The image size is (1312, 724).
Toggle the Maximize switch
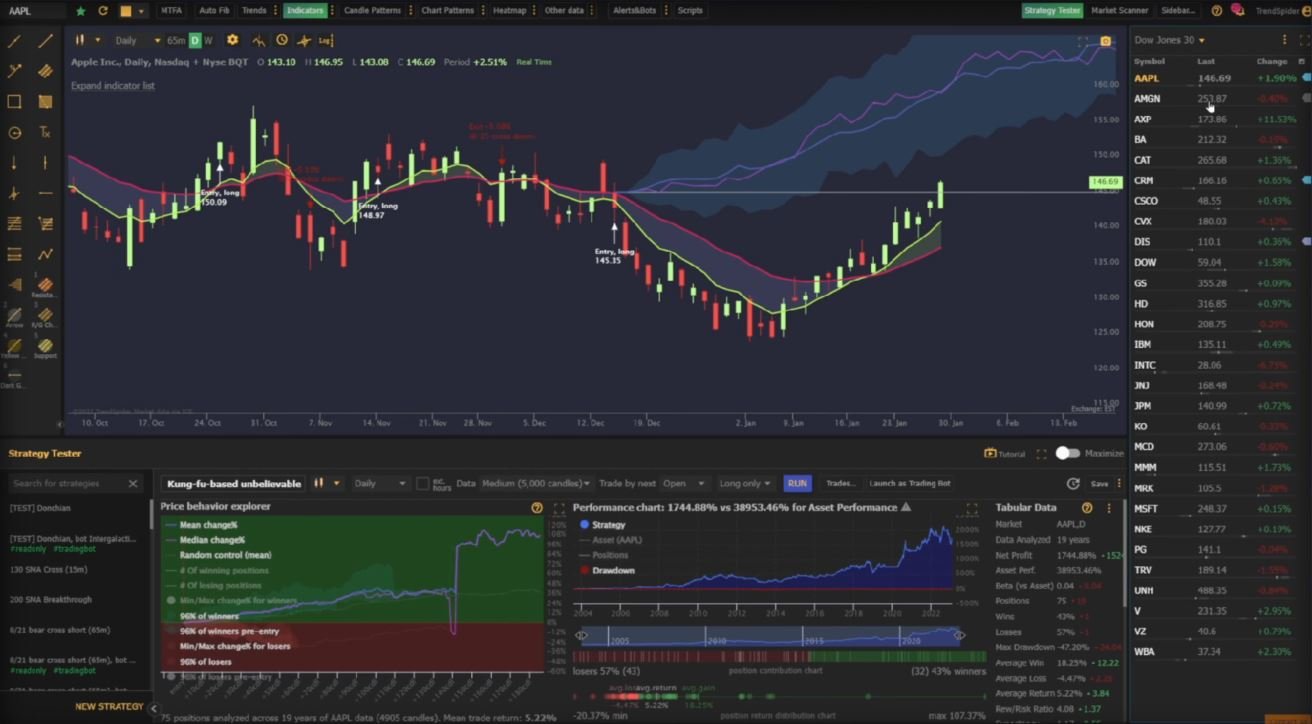1067,453
